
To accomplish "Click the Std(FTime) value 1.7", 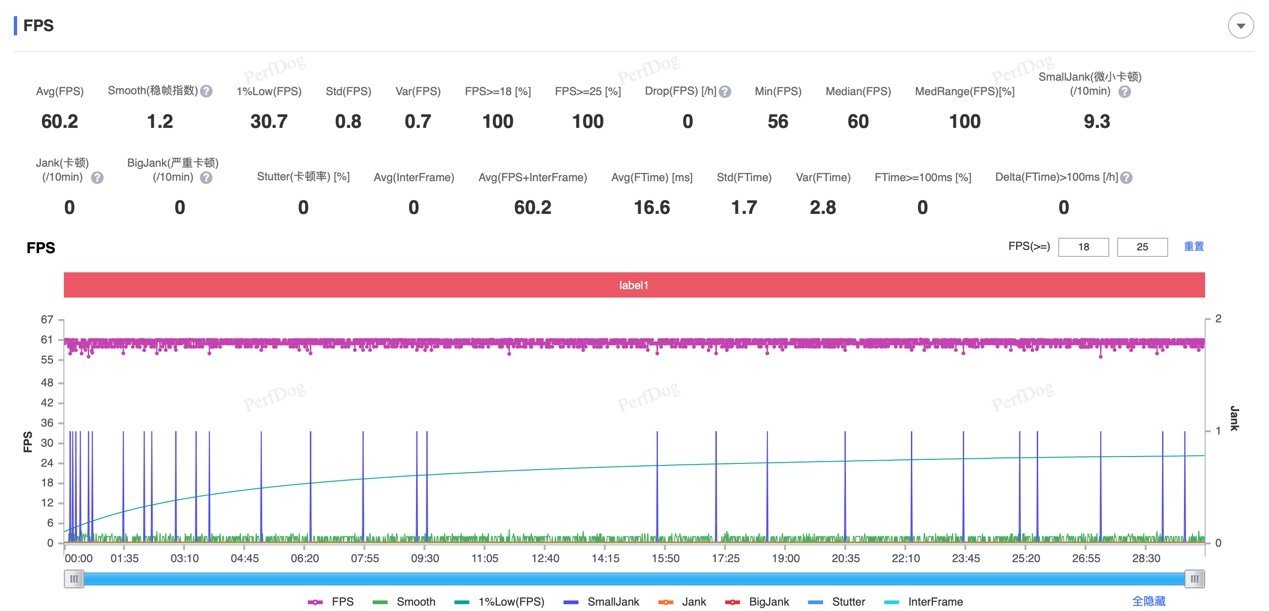I will coord(744,208).
